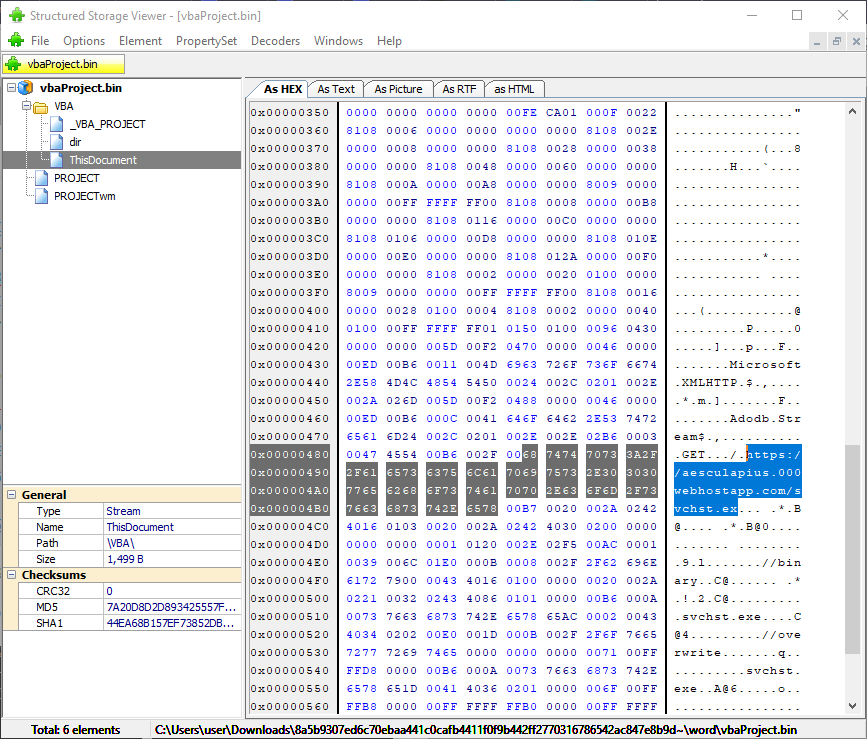Click the vbaProject.bin root storage icon
Screen dimensions: 867x739
(x=25, y=88)
